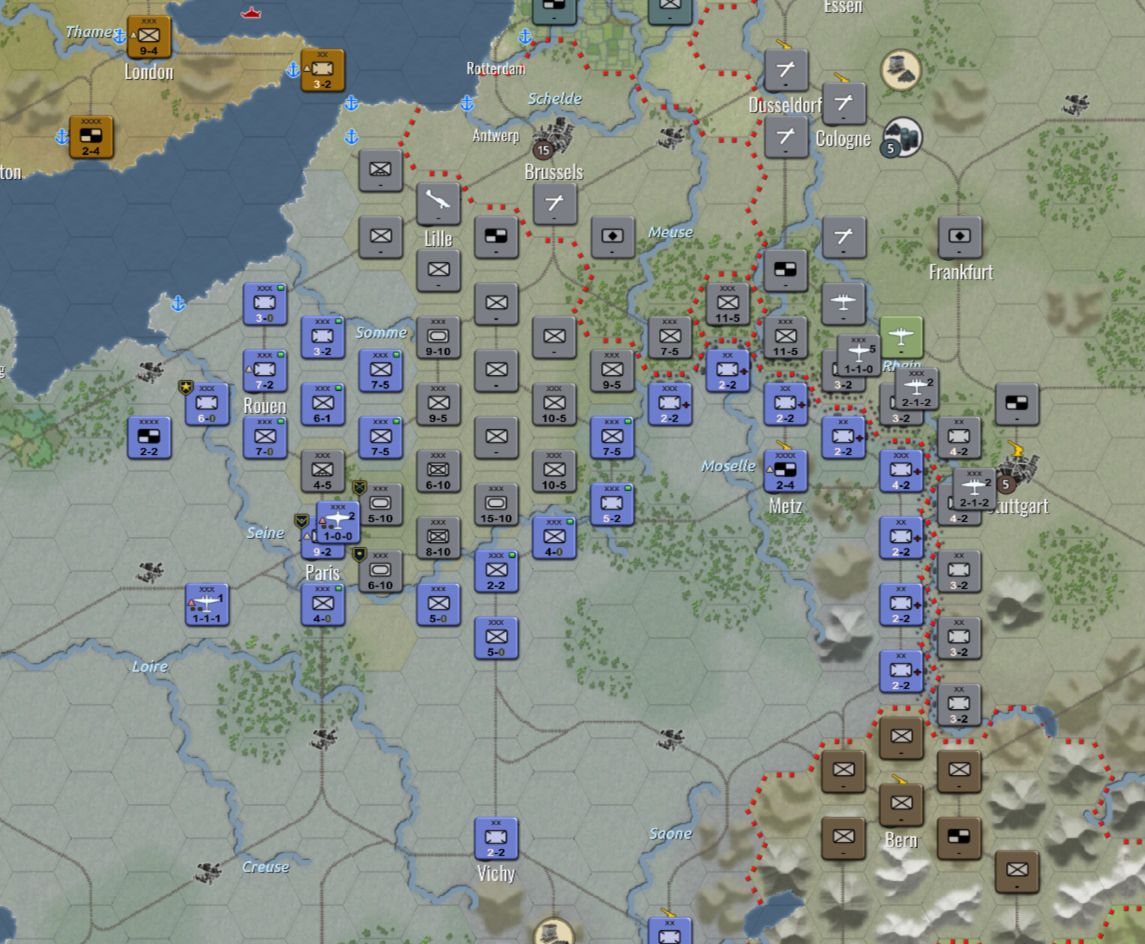Select the blue 7-0 infantry unit
This screenshot has width=1145, height=944.
[x=264, y=438]
